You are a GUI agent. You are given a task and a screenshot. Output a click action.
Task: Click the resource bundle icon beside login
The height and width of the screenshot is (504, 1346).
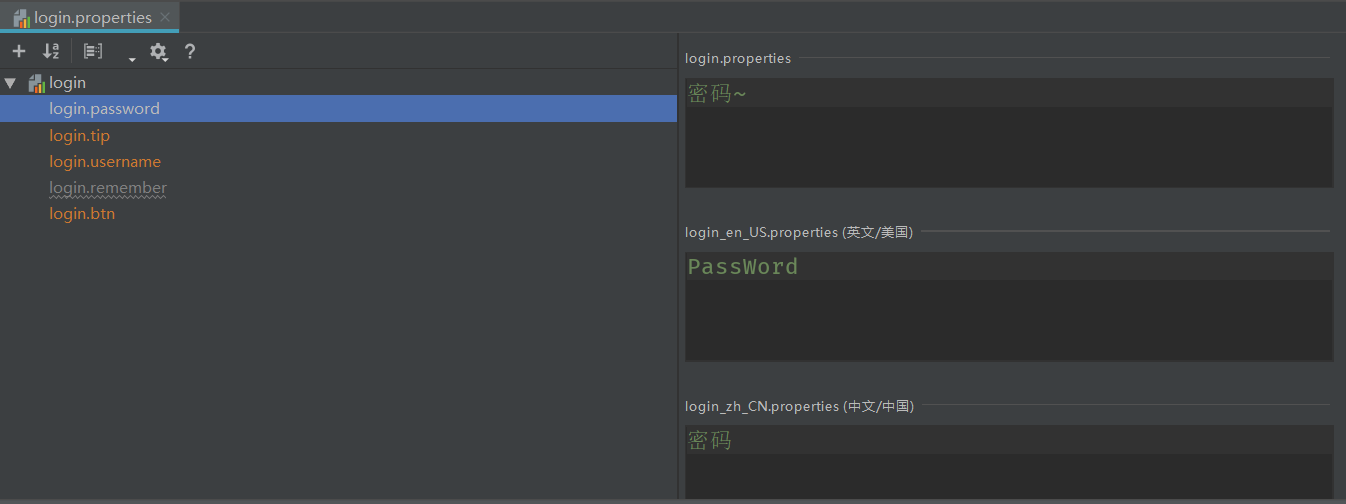(x=37, y=83)
